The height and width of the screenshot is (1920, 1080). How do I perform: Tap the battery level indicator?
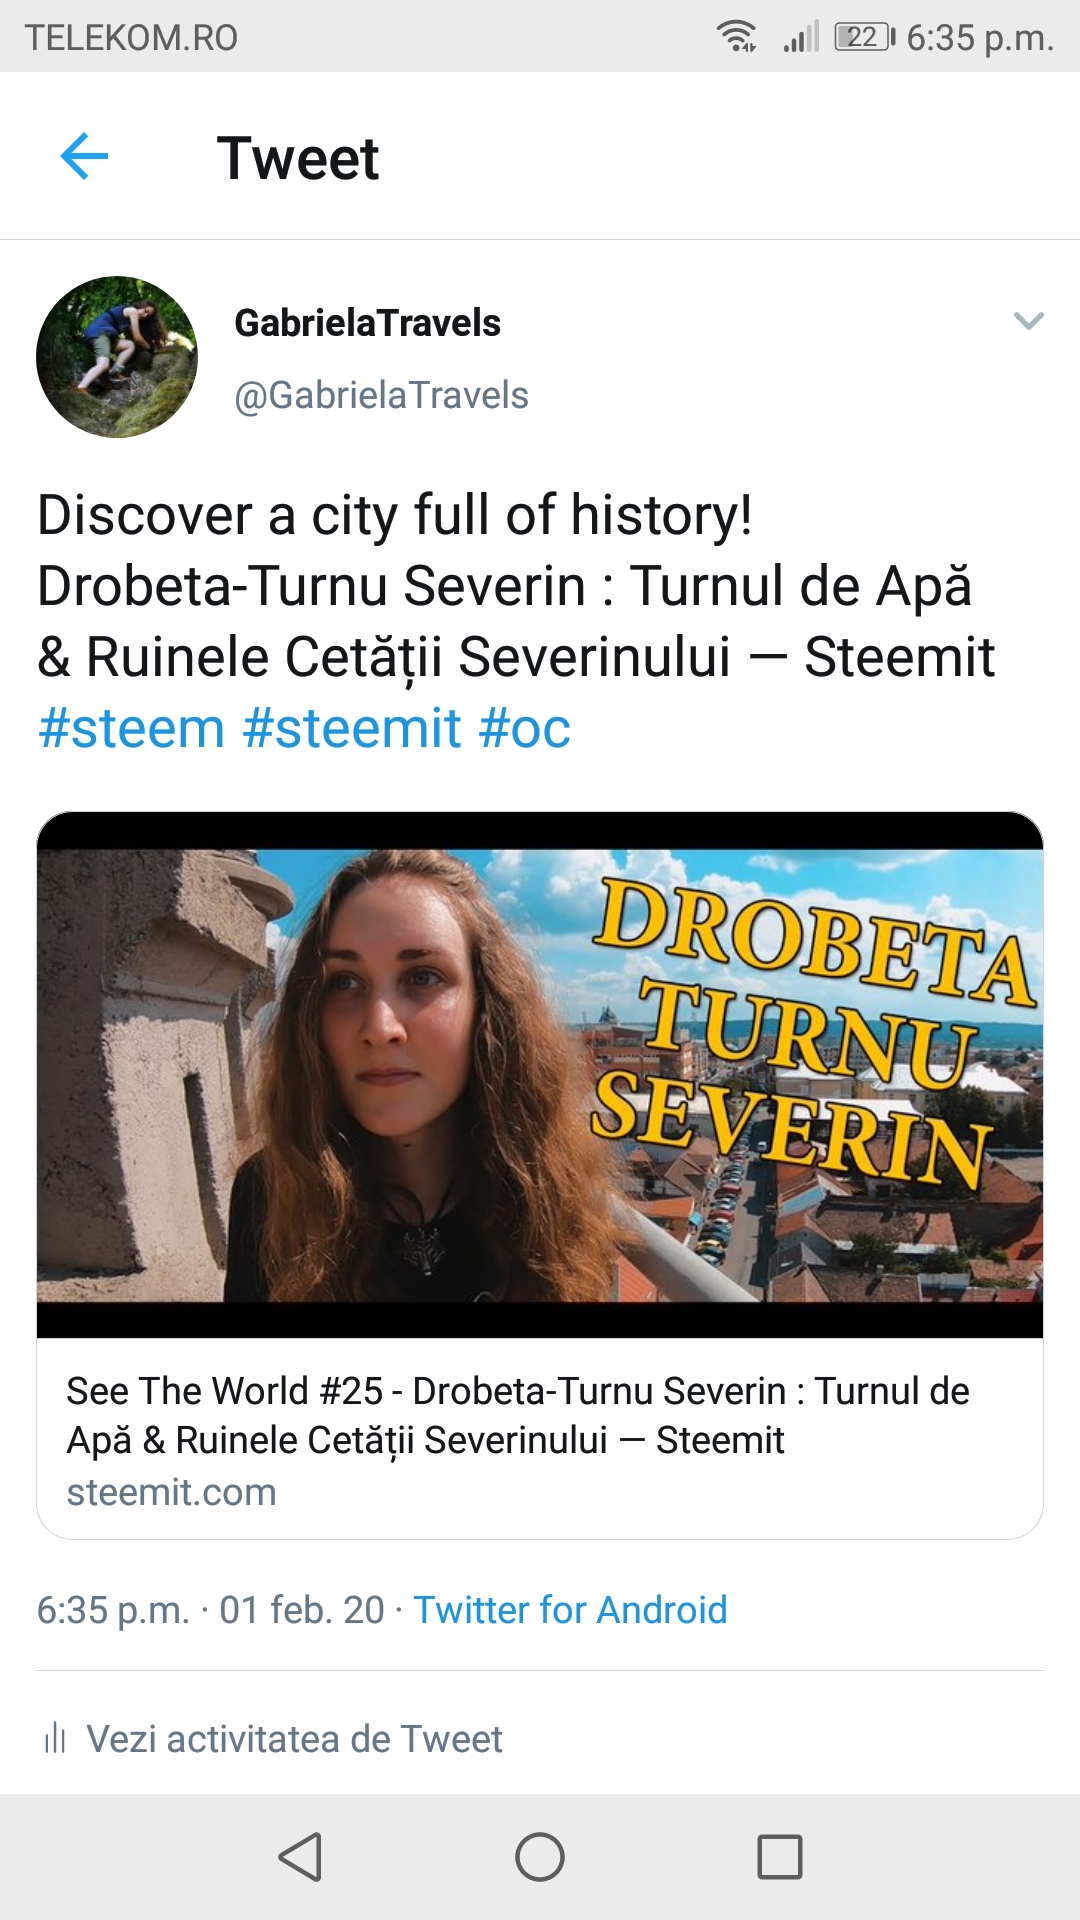[x=864, y=37]
